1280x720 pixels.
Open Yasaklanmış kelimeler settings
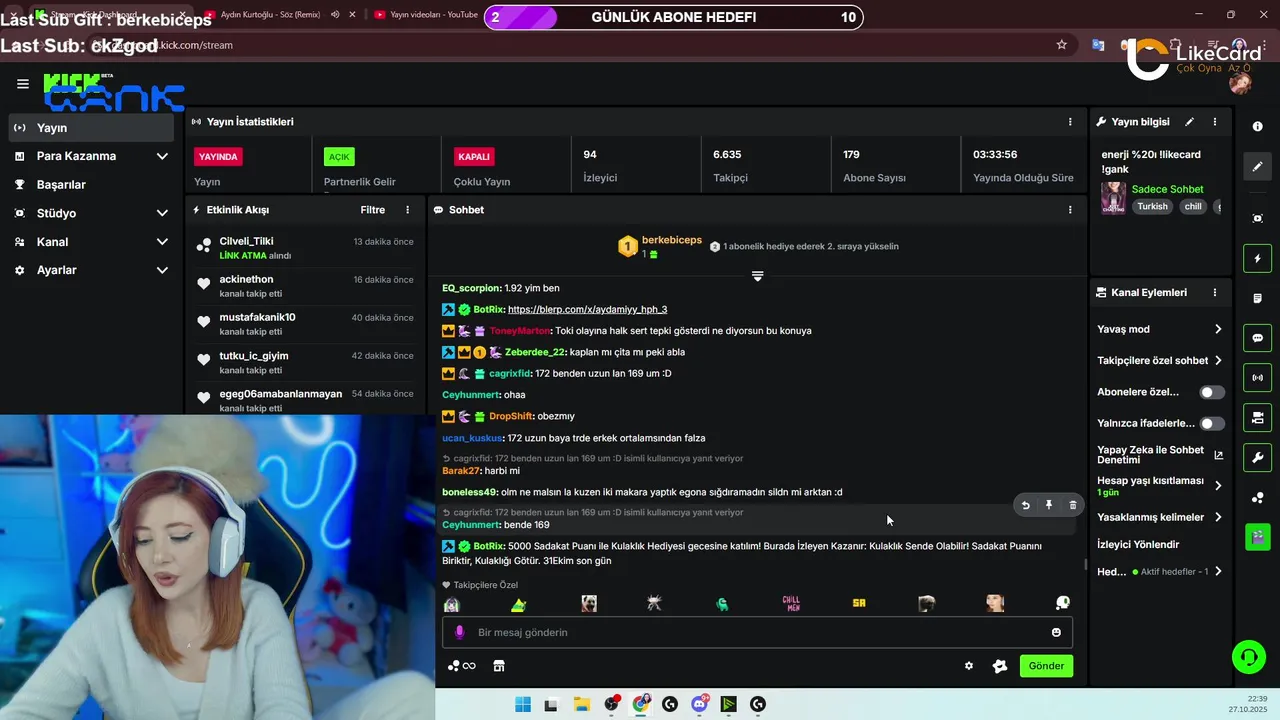point(1160,517)
